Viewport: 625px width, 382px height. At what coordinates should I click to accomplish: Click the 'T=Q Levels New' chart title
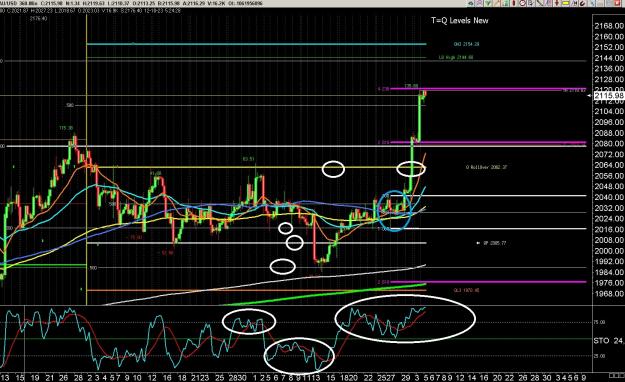(460, 20)
